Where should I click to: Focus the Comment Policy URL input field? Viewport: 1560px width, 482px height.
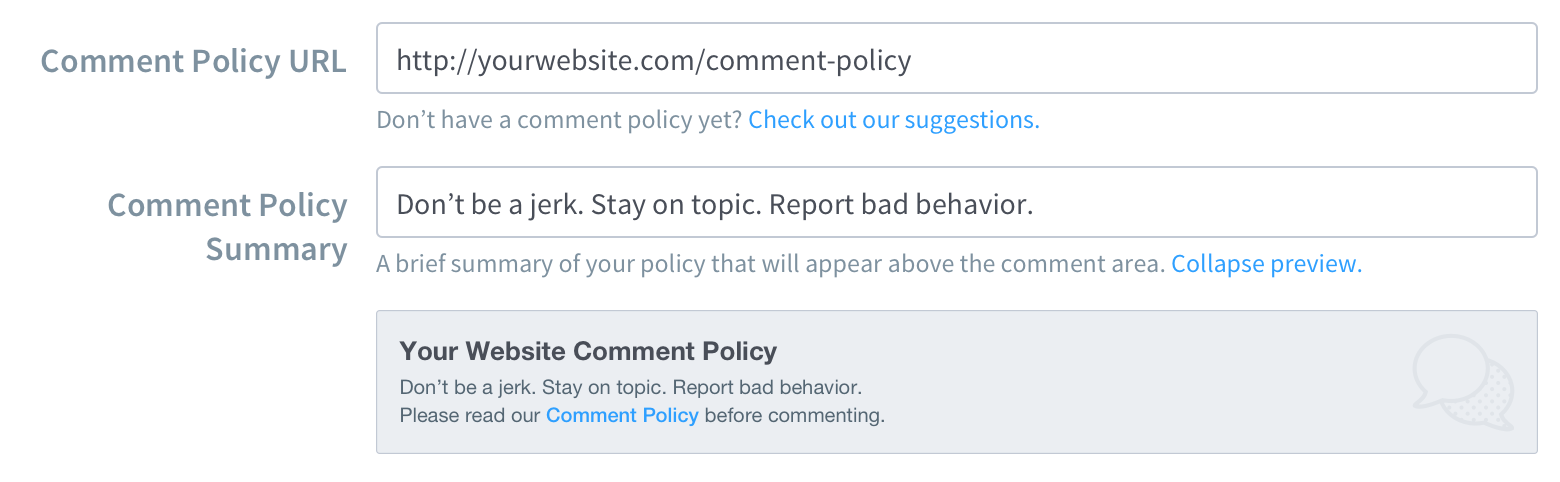tap(956, 58)
